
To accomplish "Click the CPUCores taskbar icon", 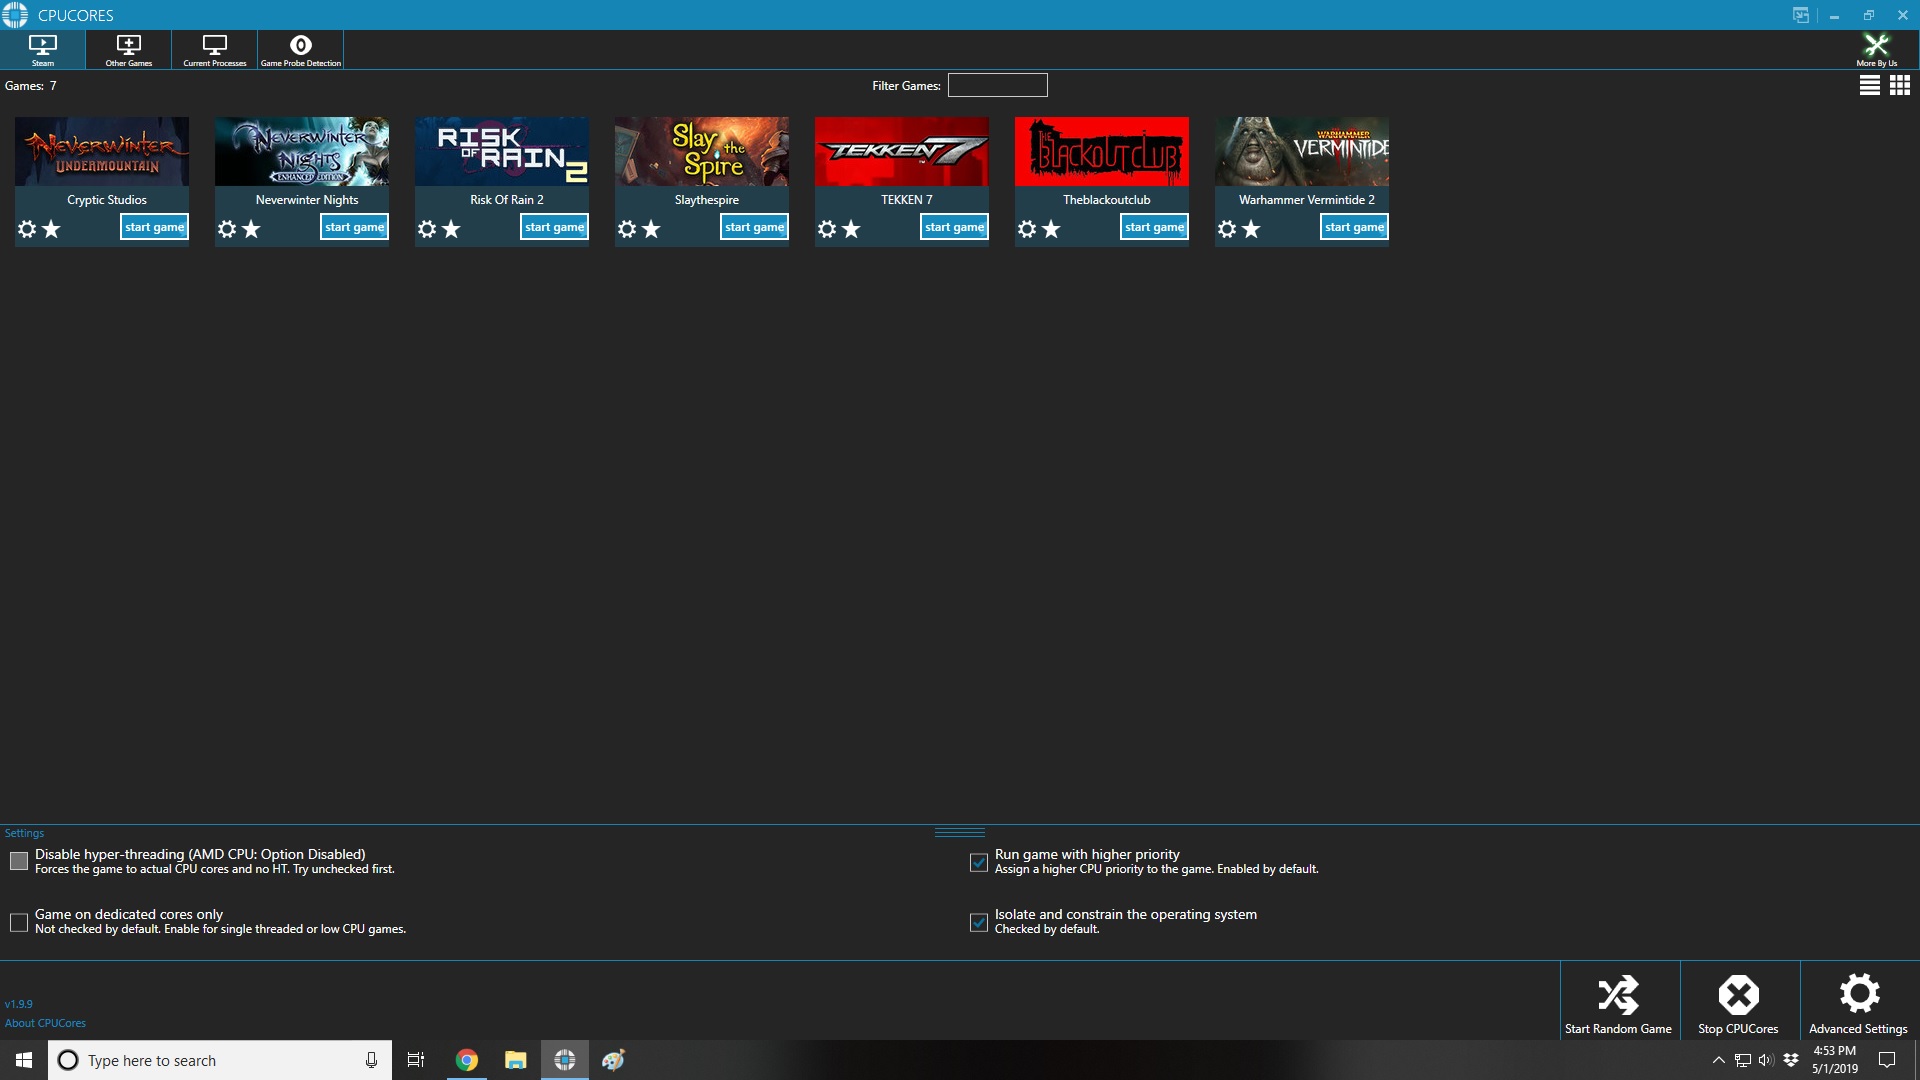I will 565,1060.
